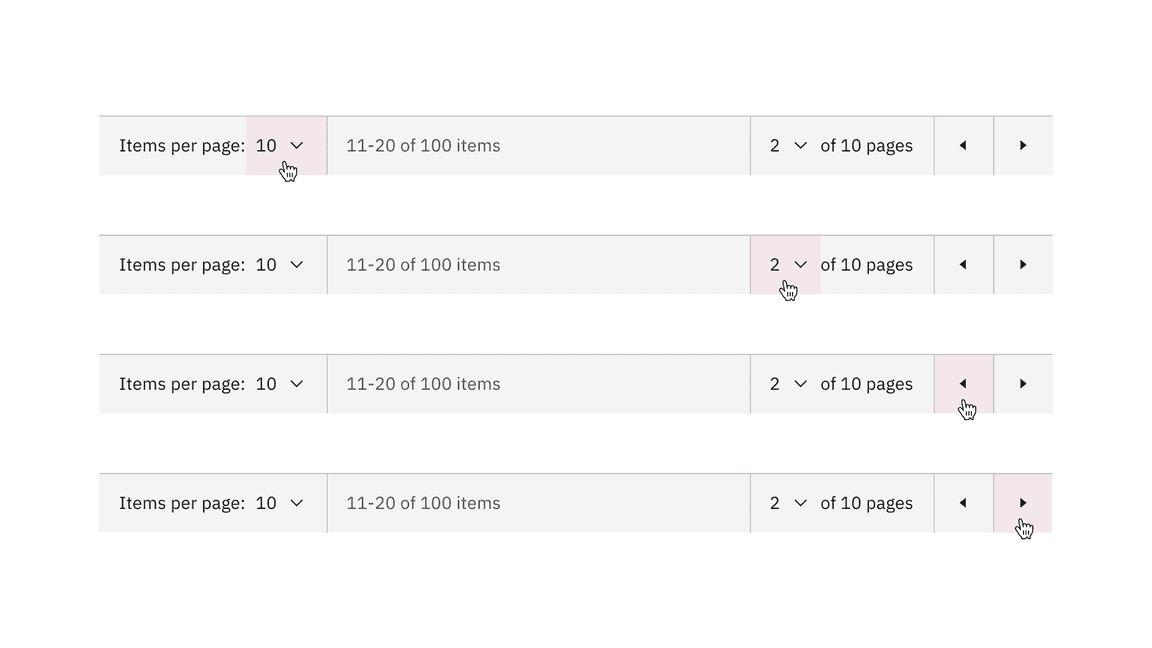
Task: Open the highlighted page number dropdown in the second bar
Action: (788, 264)
